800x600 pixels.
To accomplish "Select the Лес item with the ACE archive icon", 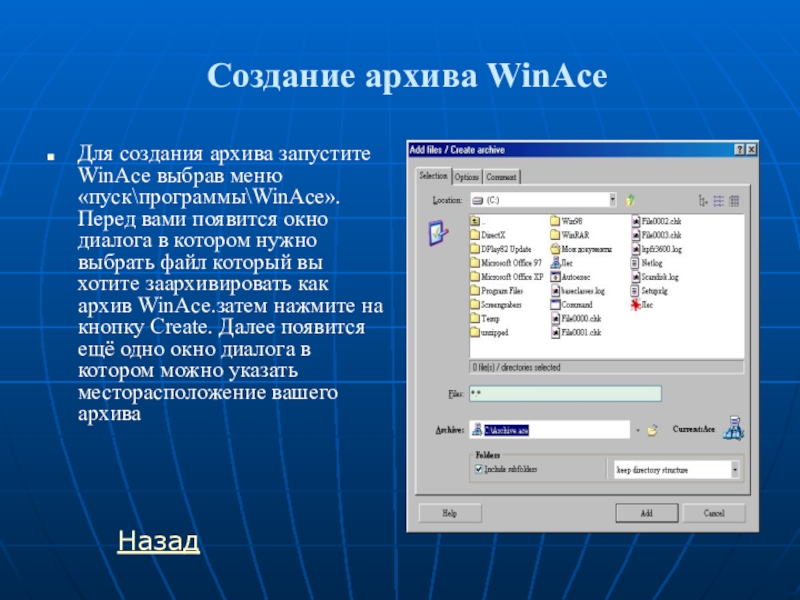I will [x=562, y=263].
